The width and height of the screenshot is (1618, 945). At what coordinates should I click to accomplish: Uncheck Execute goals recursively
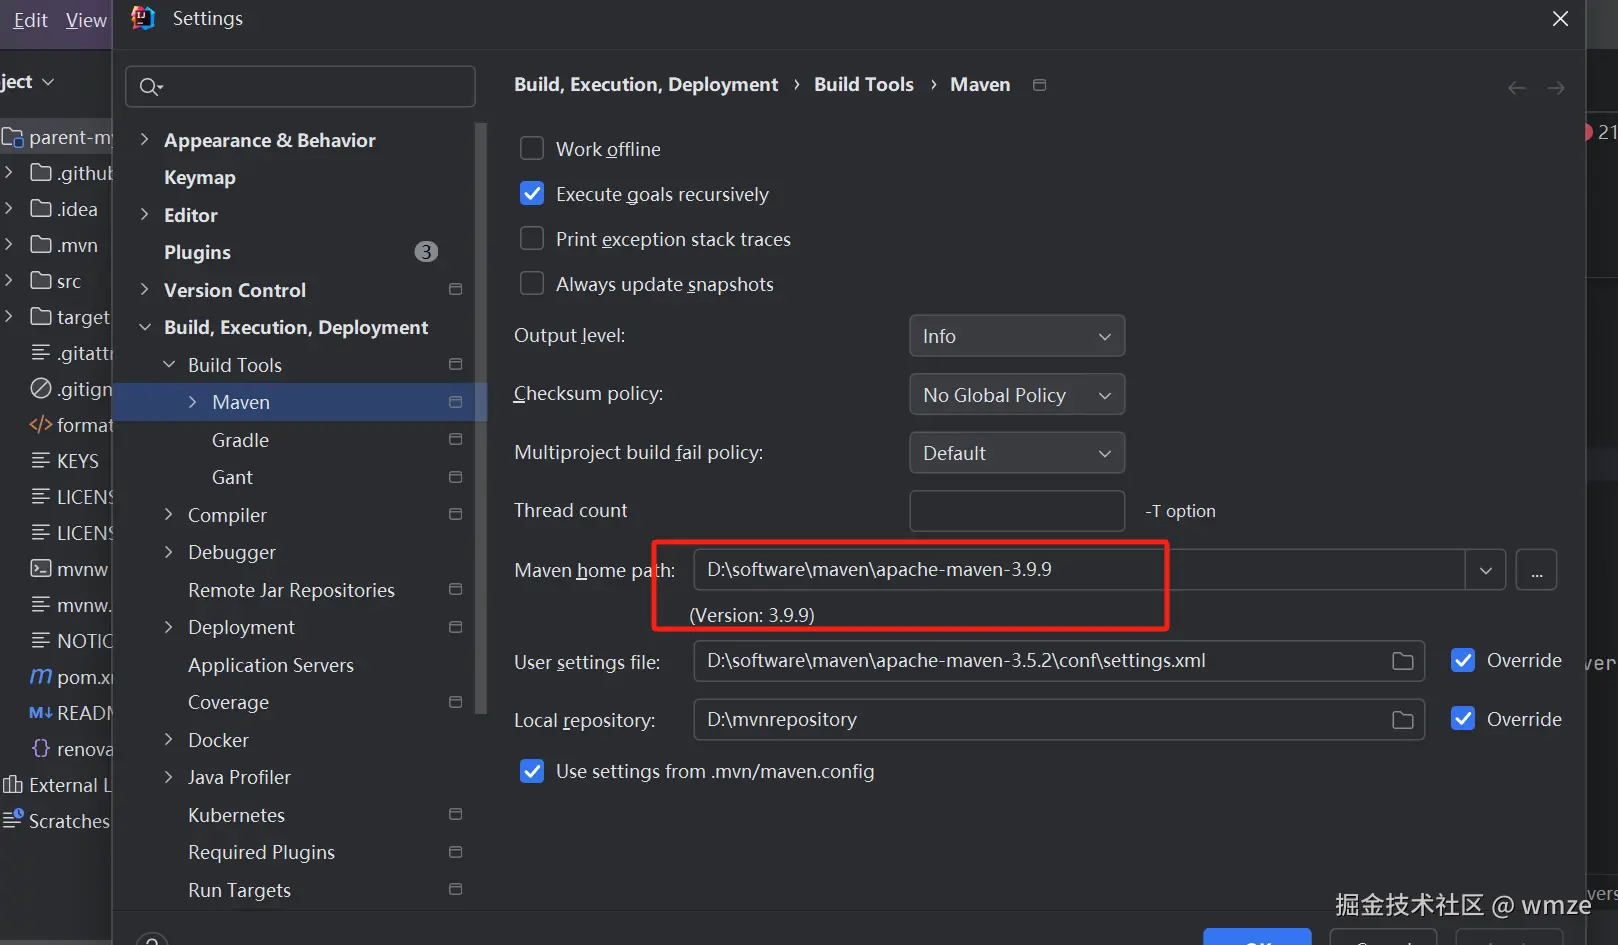(532, 194)
